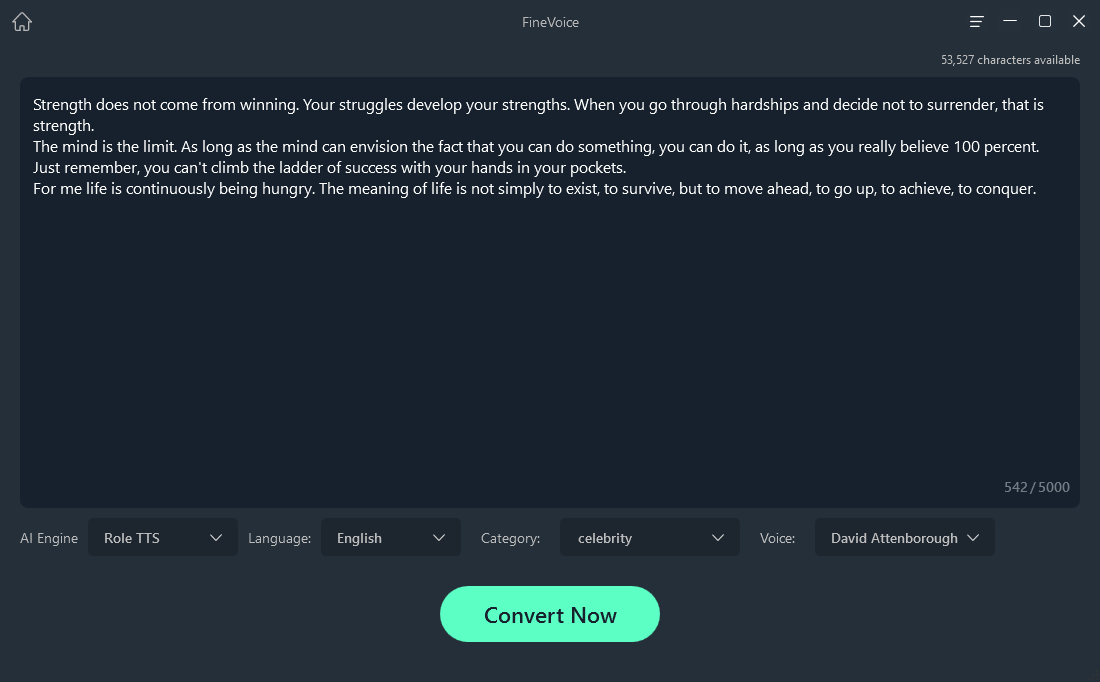Screen dimensions: 1100x682
Task: Click the characters available counter
Action: coord(1010,60)
